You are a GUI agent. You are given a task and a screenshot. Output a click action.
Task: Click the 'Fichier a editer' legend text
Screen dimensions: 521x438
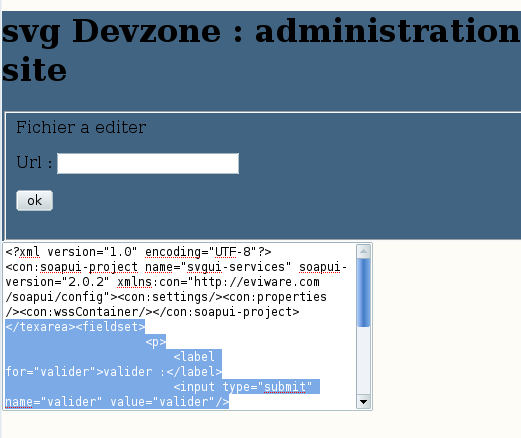click(x=81, y=127)
